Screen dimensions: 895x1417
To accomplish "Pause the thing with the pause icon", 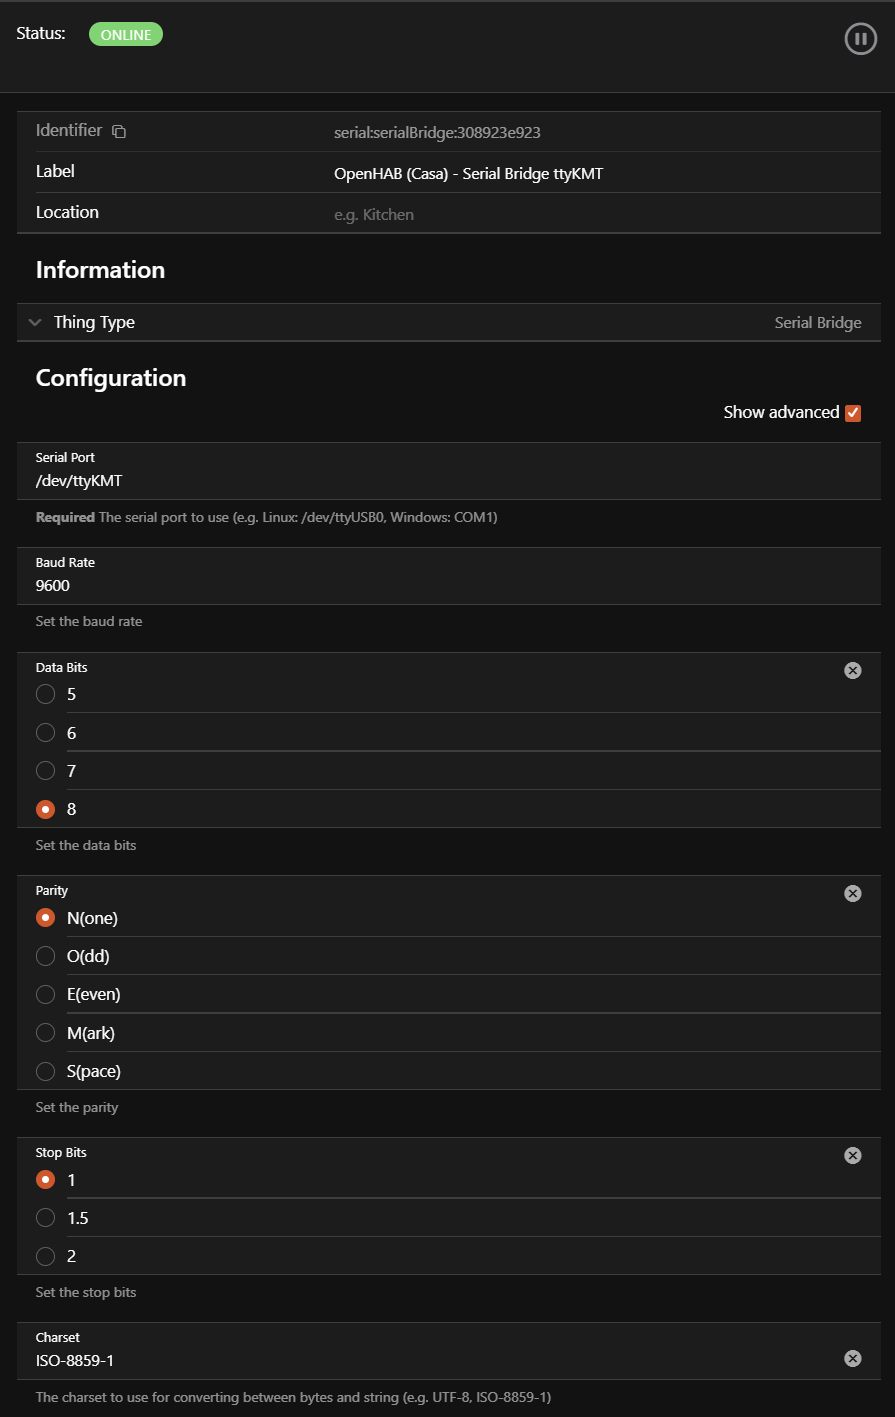I will (860, 39).
